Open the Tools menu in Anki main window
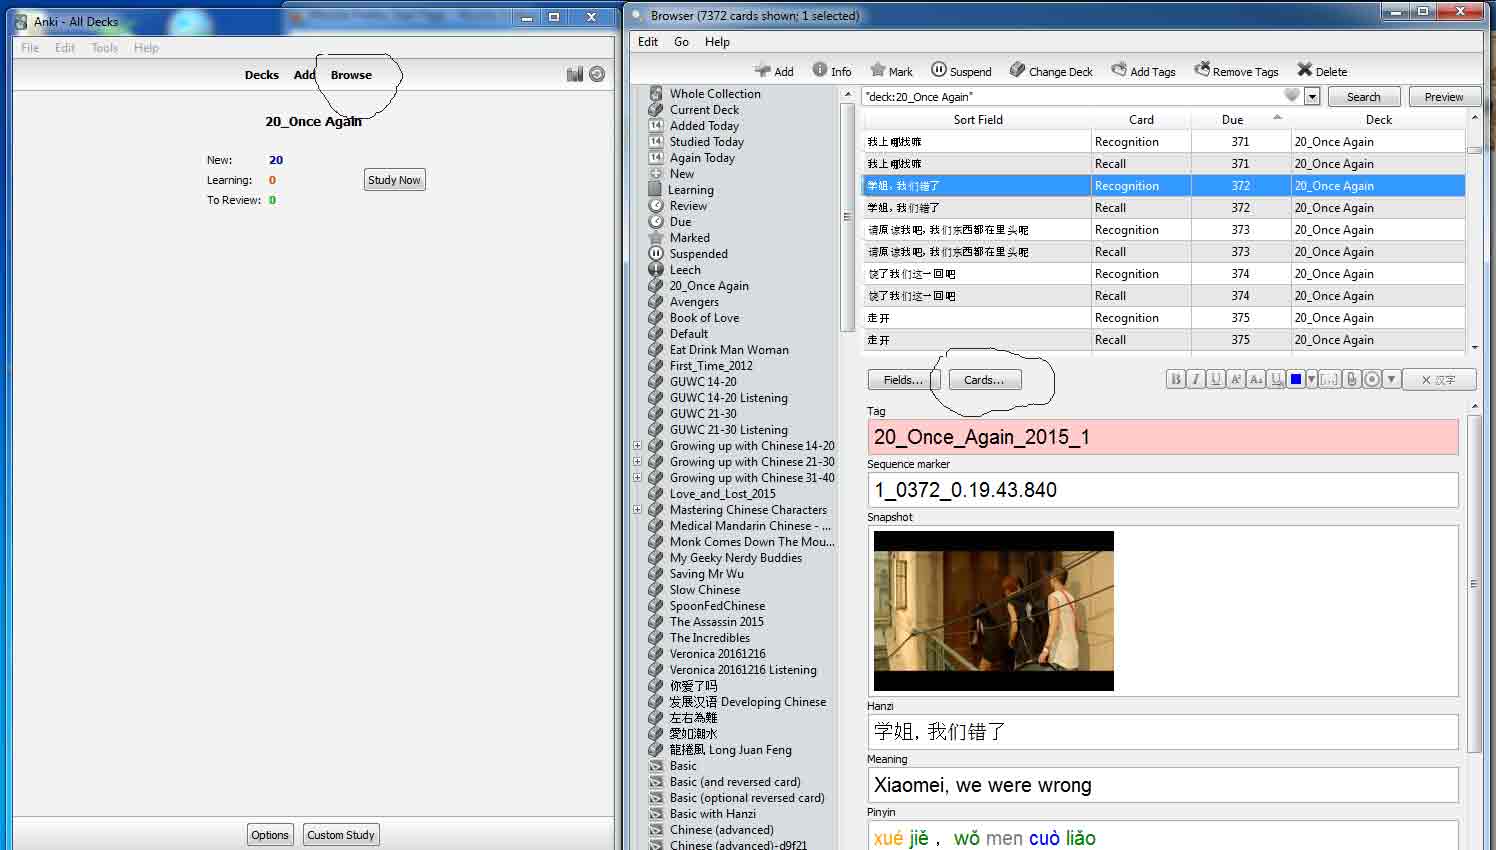This screenshot has height=850, width=1496. coord(104,48)
